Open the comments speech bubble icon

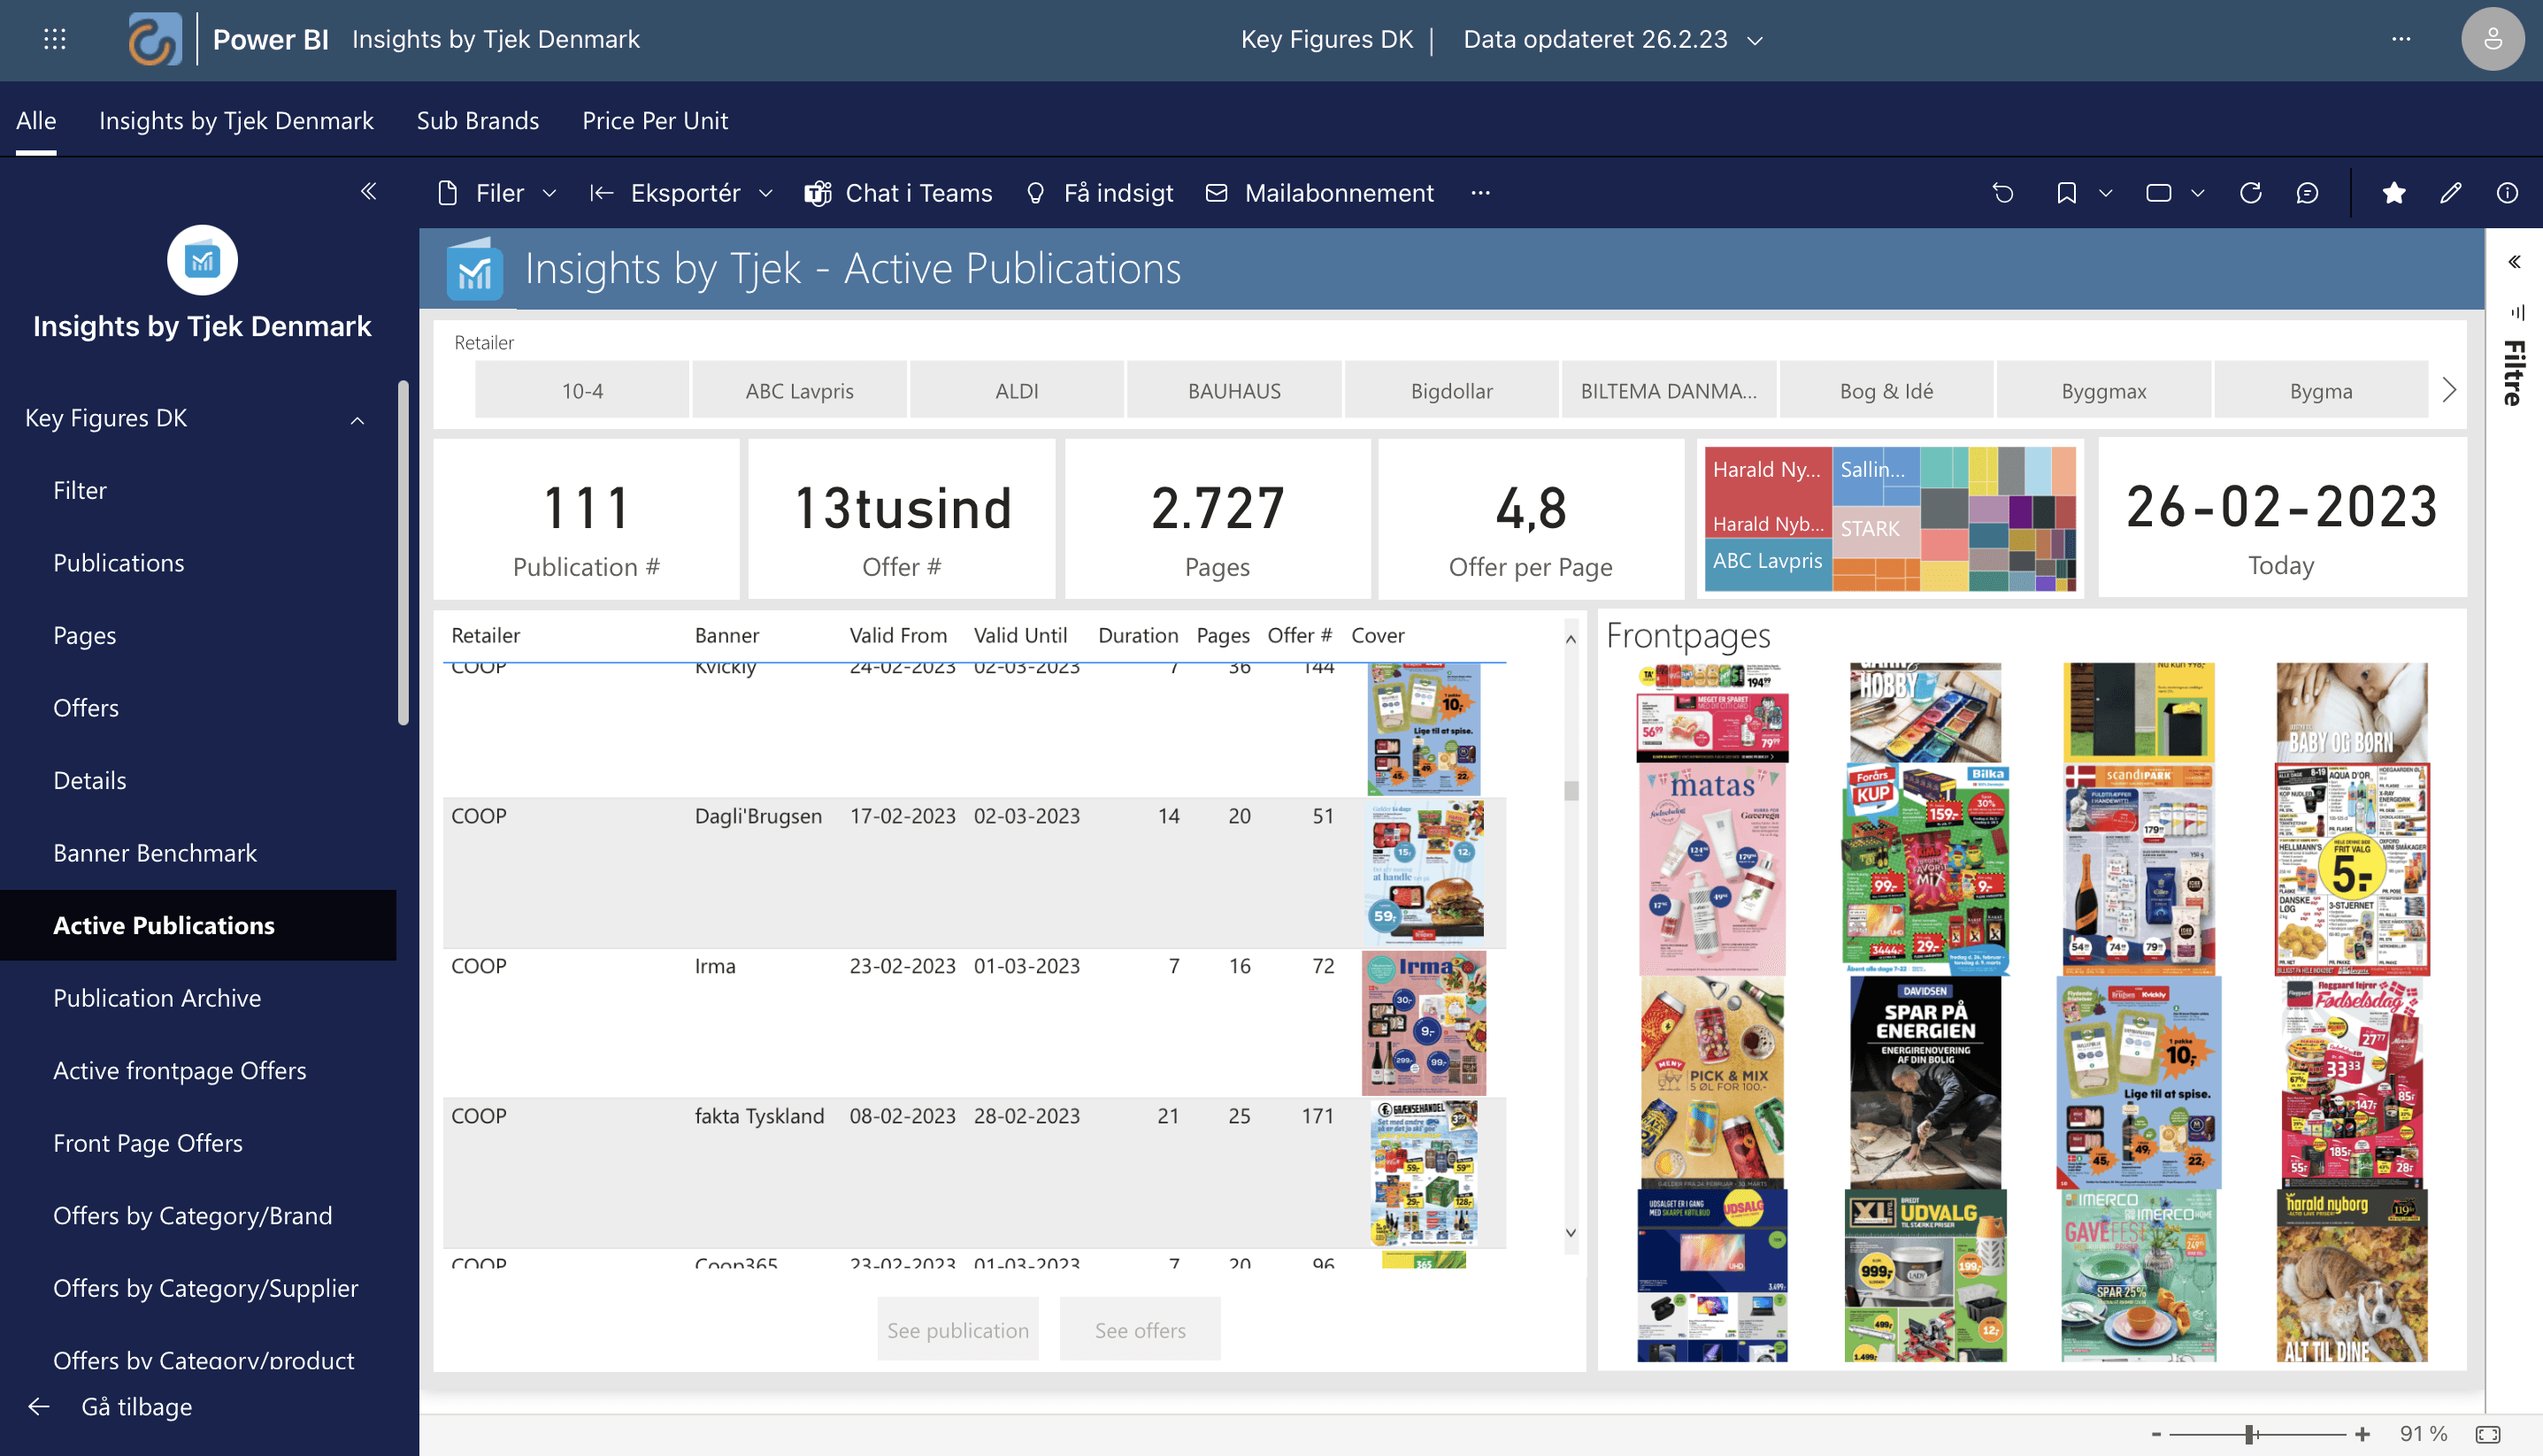click(x=2307, y=193)
